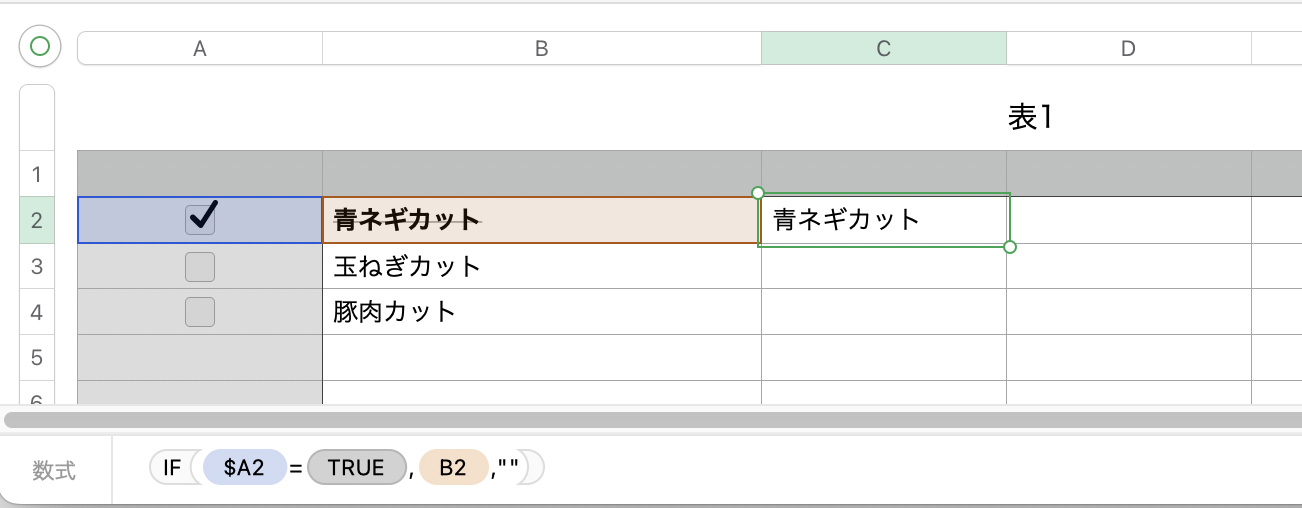Click the circular table handle icon

(40, 45)
